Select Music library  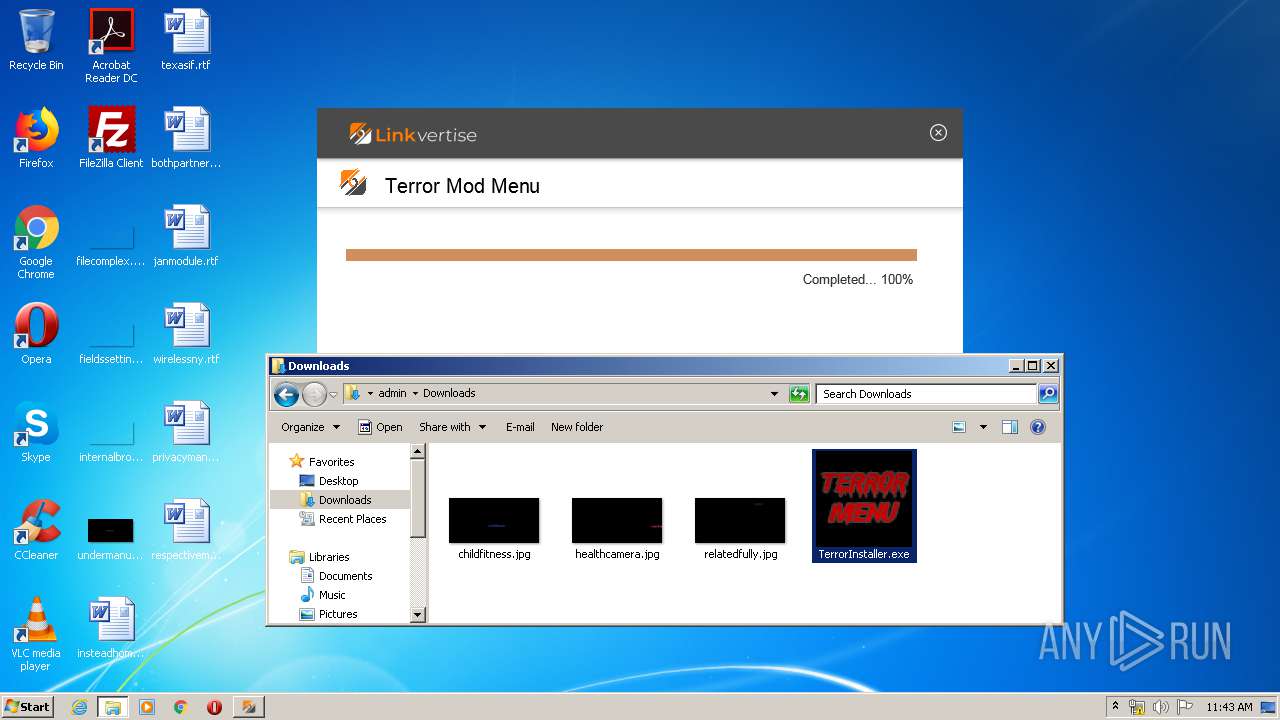[324, 595]
